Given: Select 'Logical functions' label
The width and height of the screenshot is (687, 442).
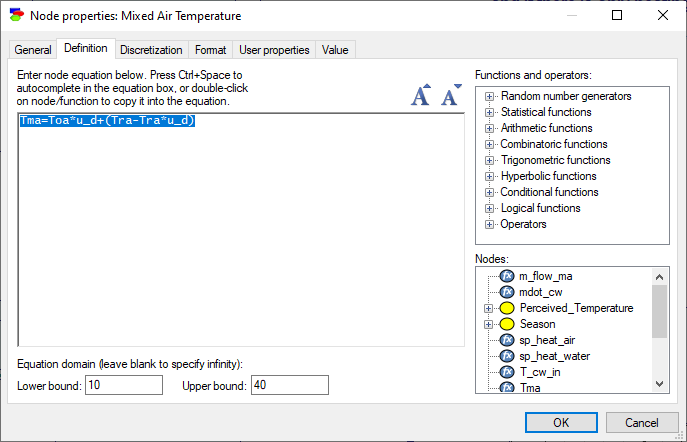Looking at the screenshot, I should (541, 209).
